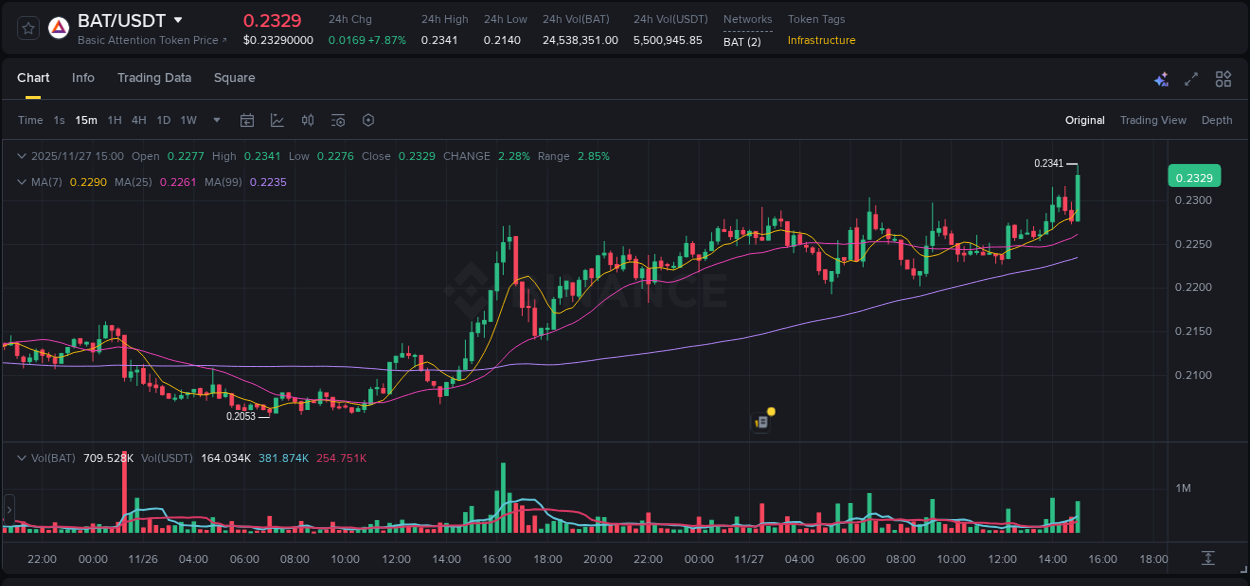The image size is (1250, 586).
Task: Select the line chart style icon
Action: coord(277,119)
